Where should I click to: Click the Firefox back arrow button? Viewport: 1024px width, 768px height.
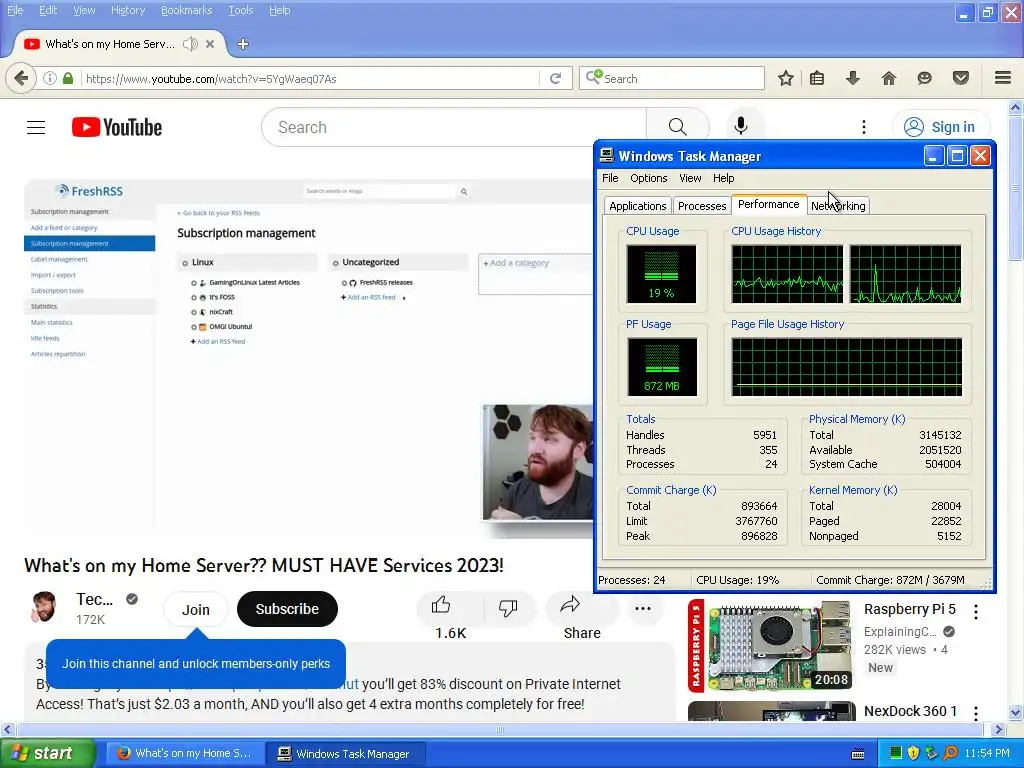tap(21, 78)
